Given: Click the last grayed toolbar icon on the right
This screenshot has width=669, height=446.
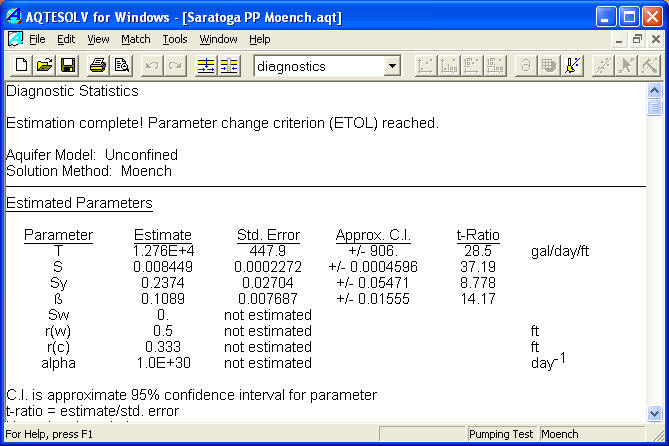Looking at the screenshot, I should click(x=649, y=66).
